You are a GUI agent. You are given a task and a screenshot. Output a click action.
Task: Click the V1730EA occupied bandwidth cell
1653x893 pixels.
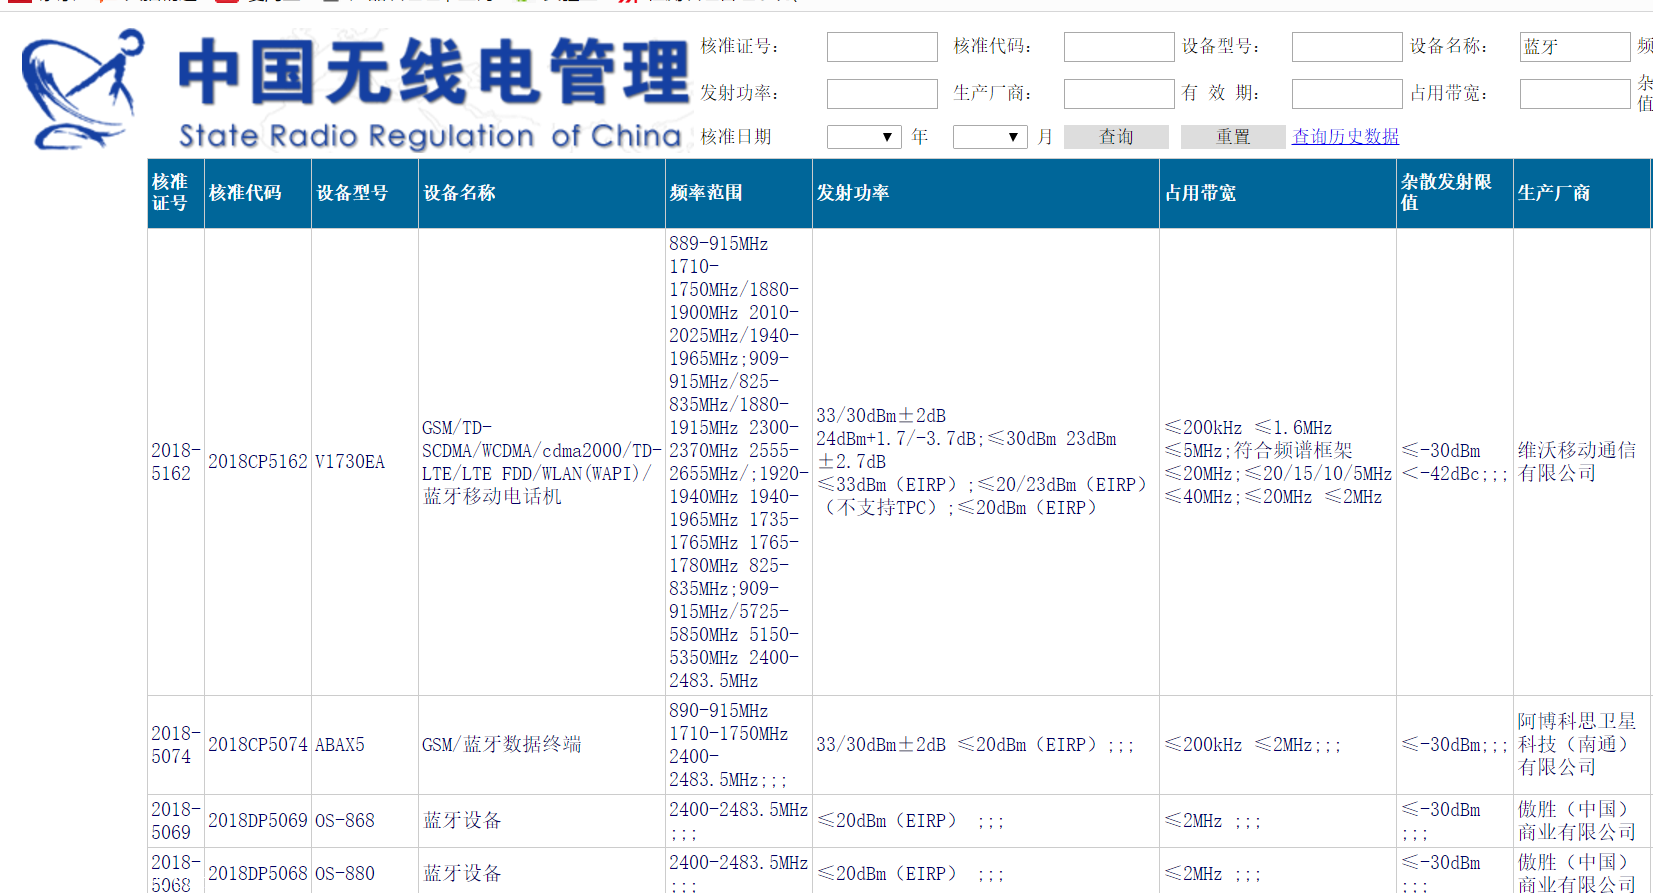click(1278, 462)
